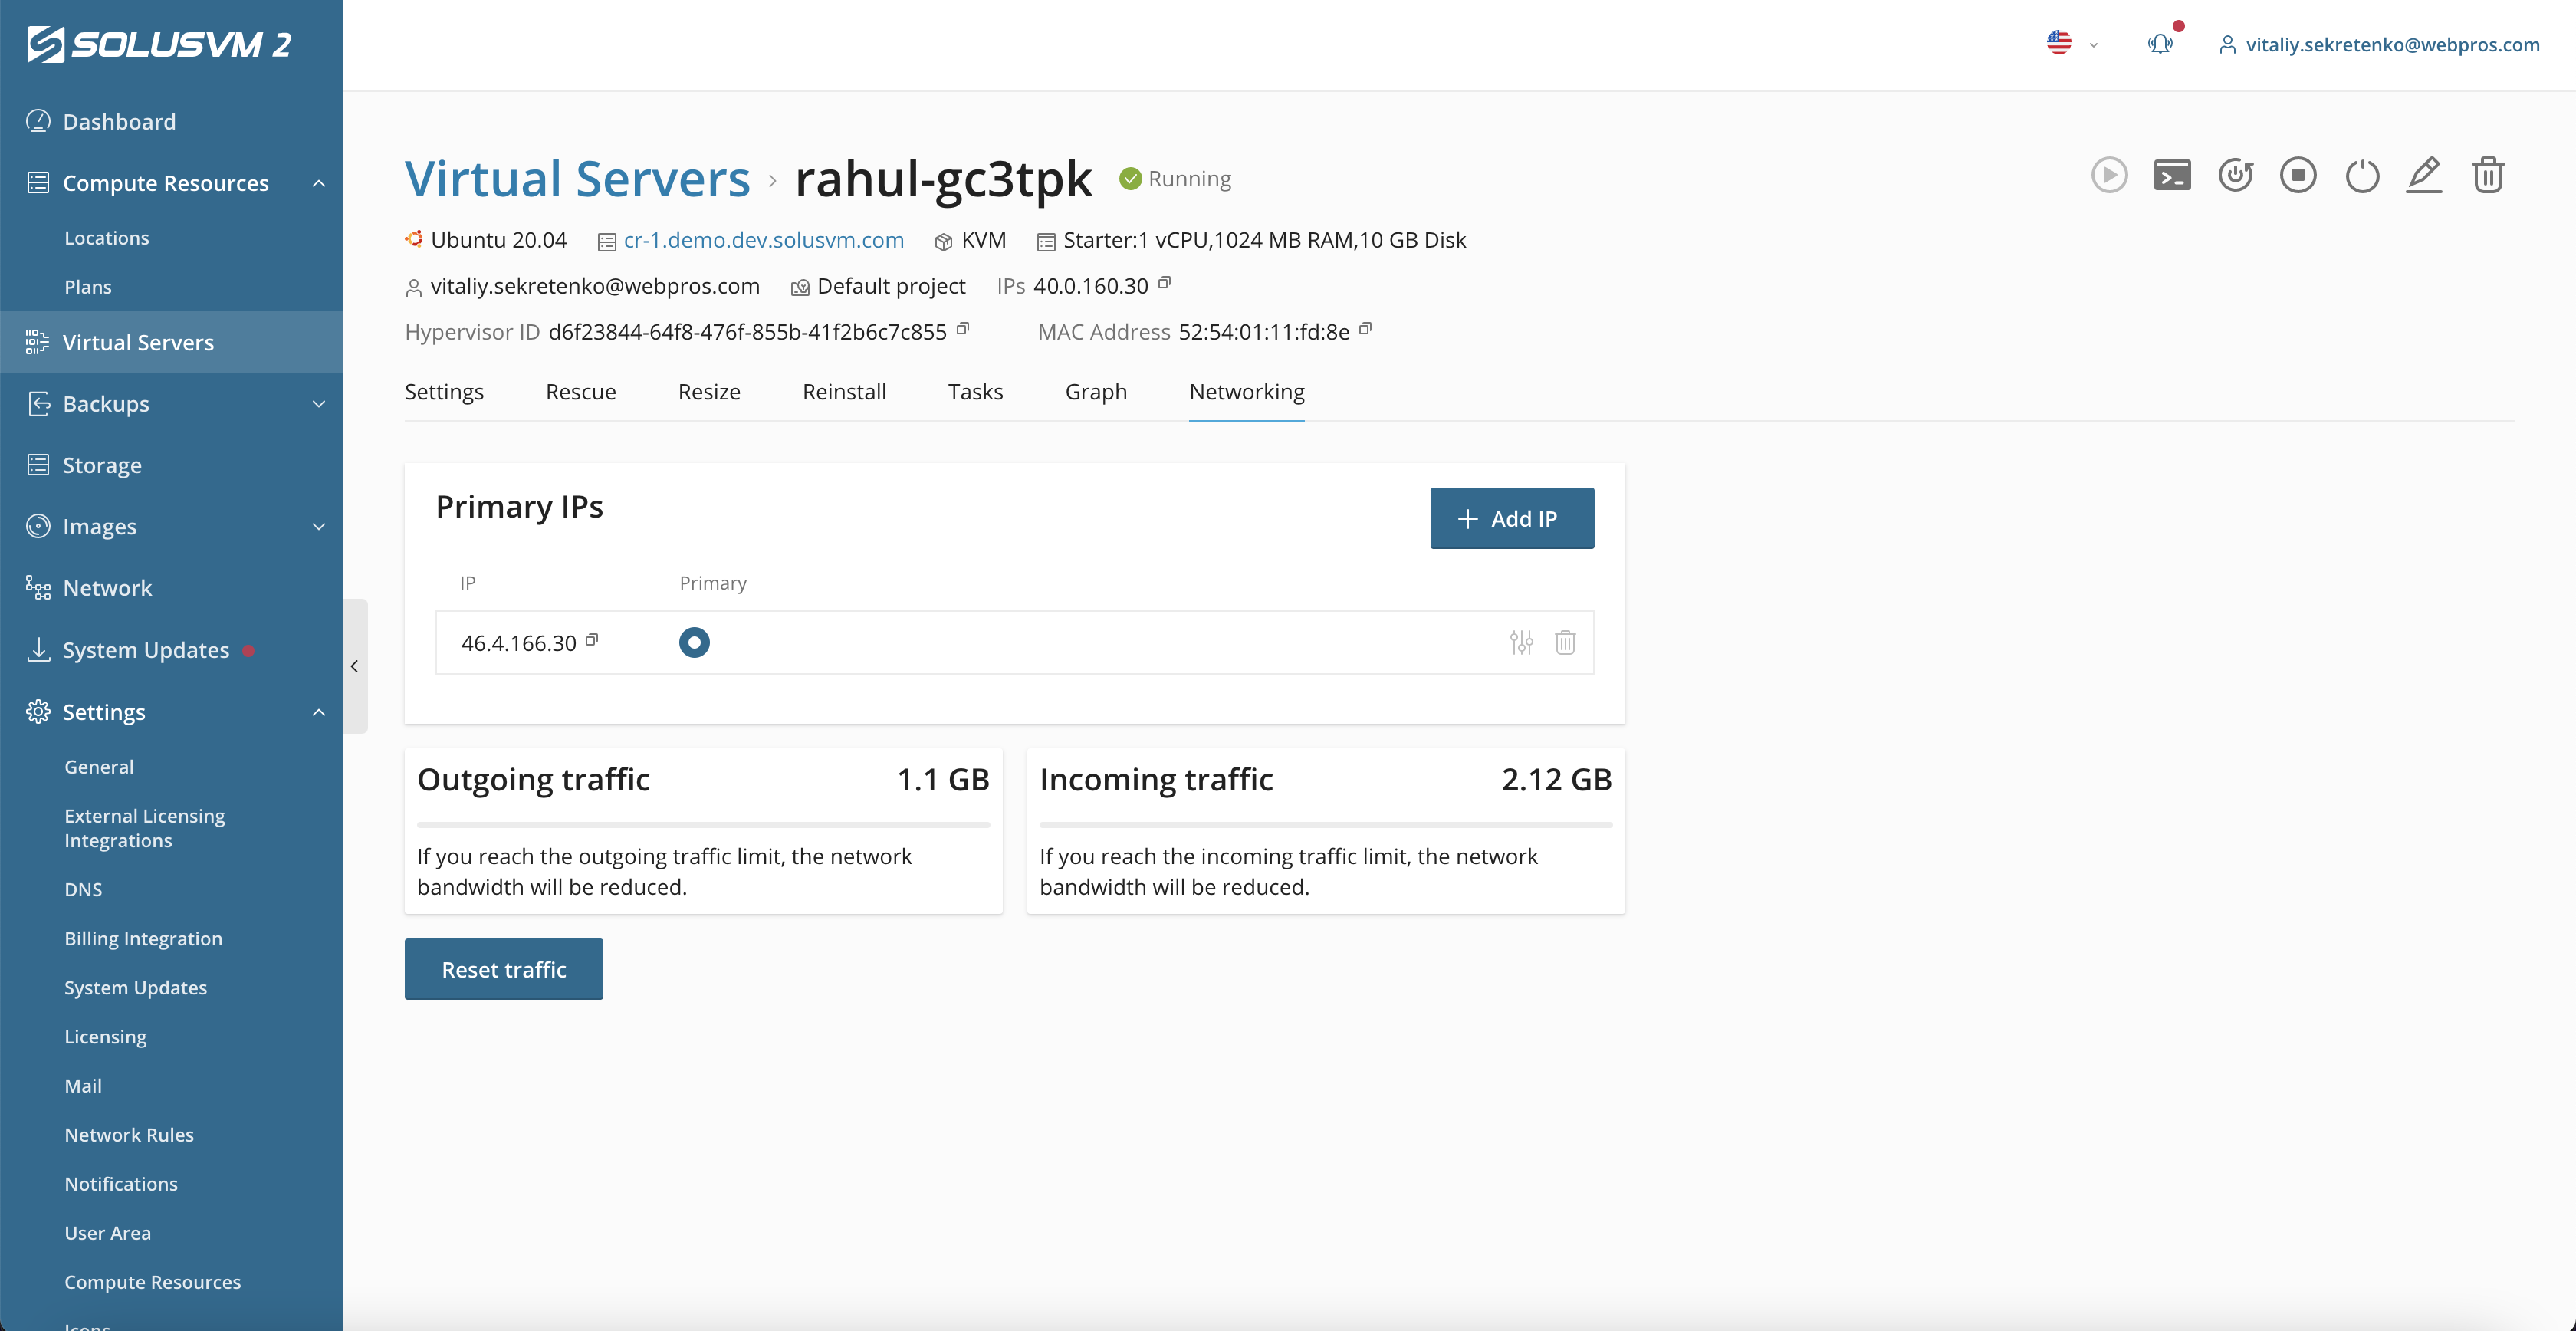The height and width of the screenshot is (1331, 2576).
Task: Open the Graph tab
Action: click(1095, 392)
